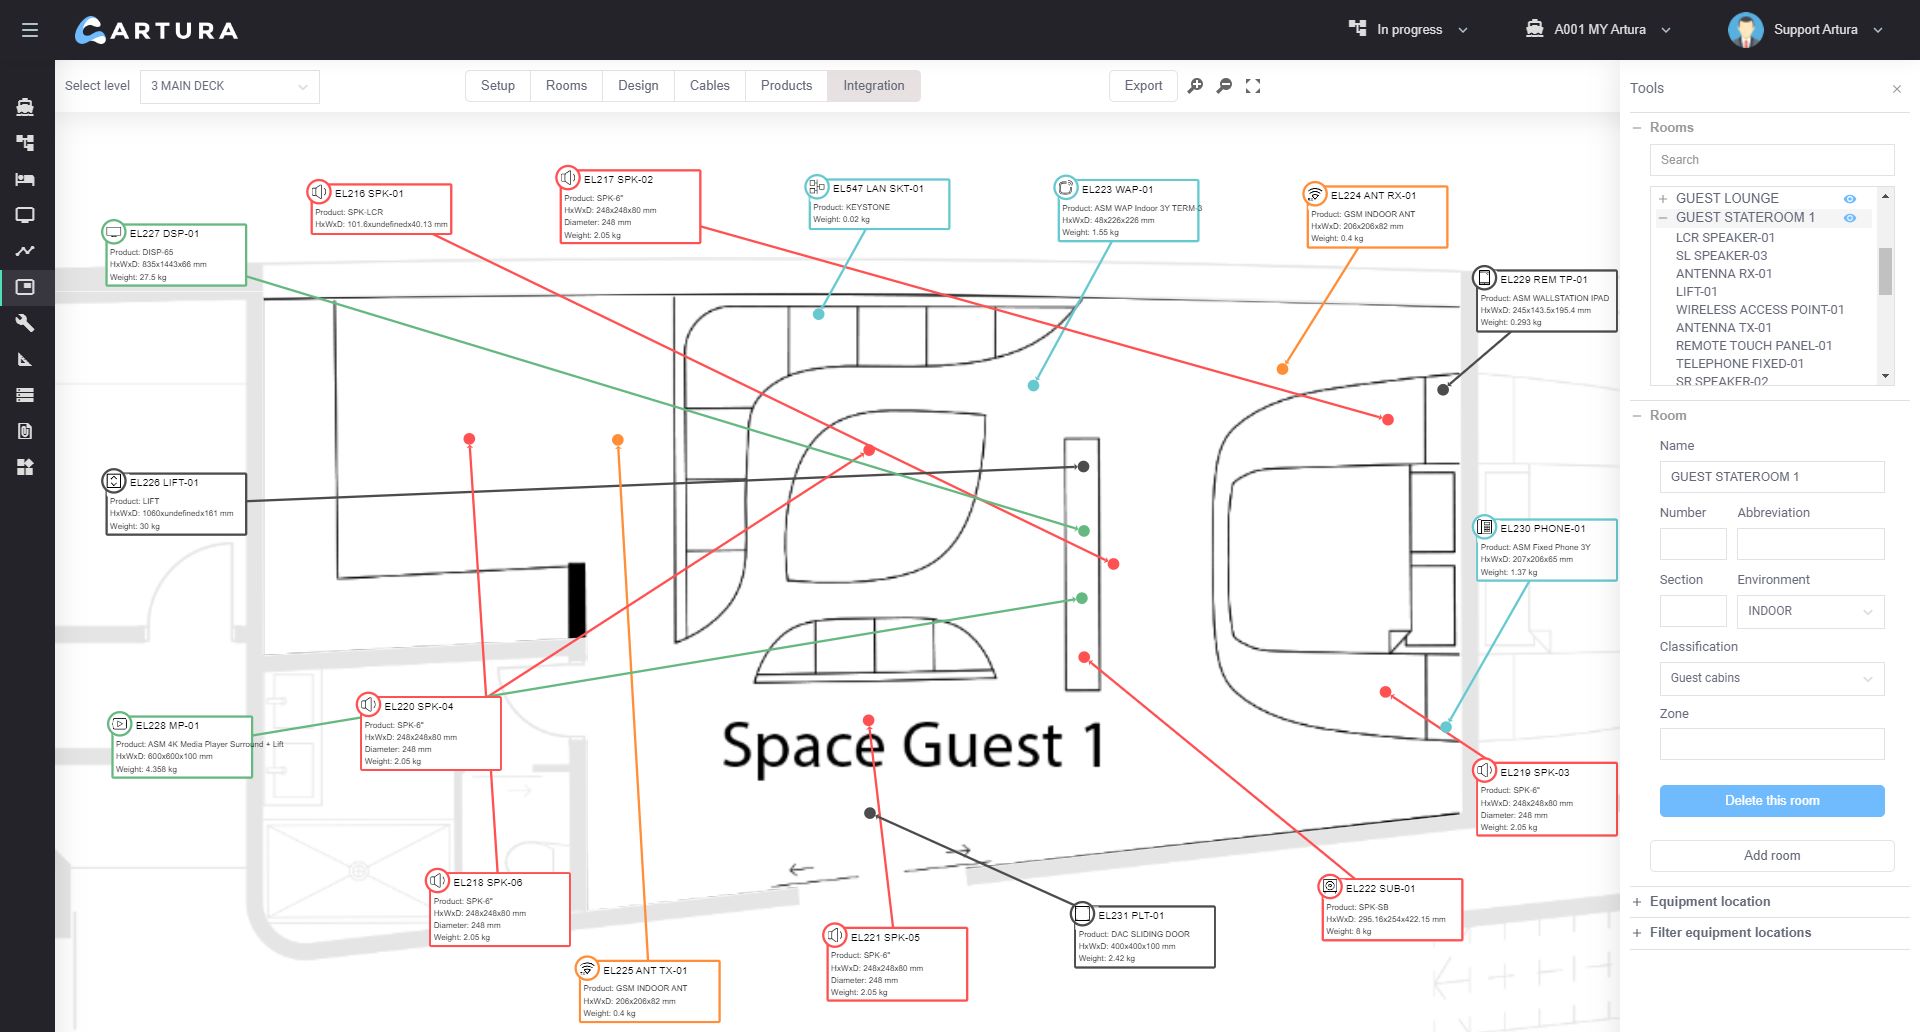
Task: Close the Tools panel
Action: point(1896,89)
